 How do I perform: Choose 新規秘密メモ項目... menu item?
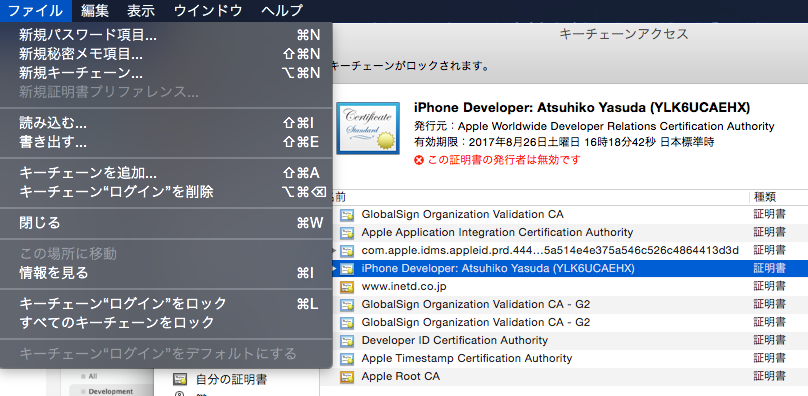[166, 54]
